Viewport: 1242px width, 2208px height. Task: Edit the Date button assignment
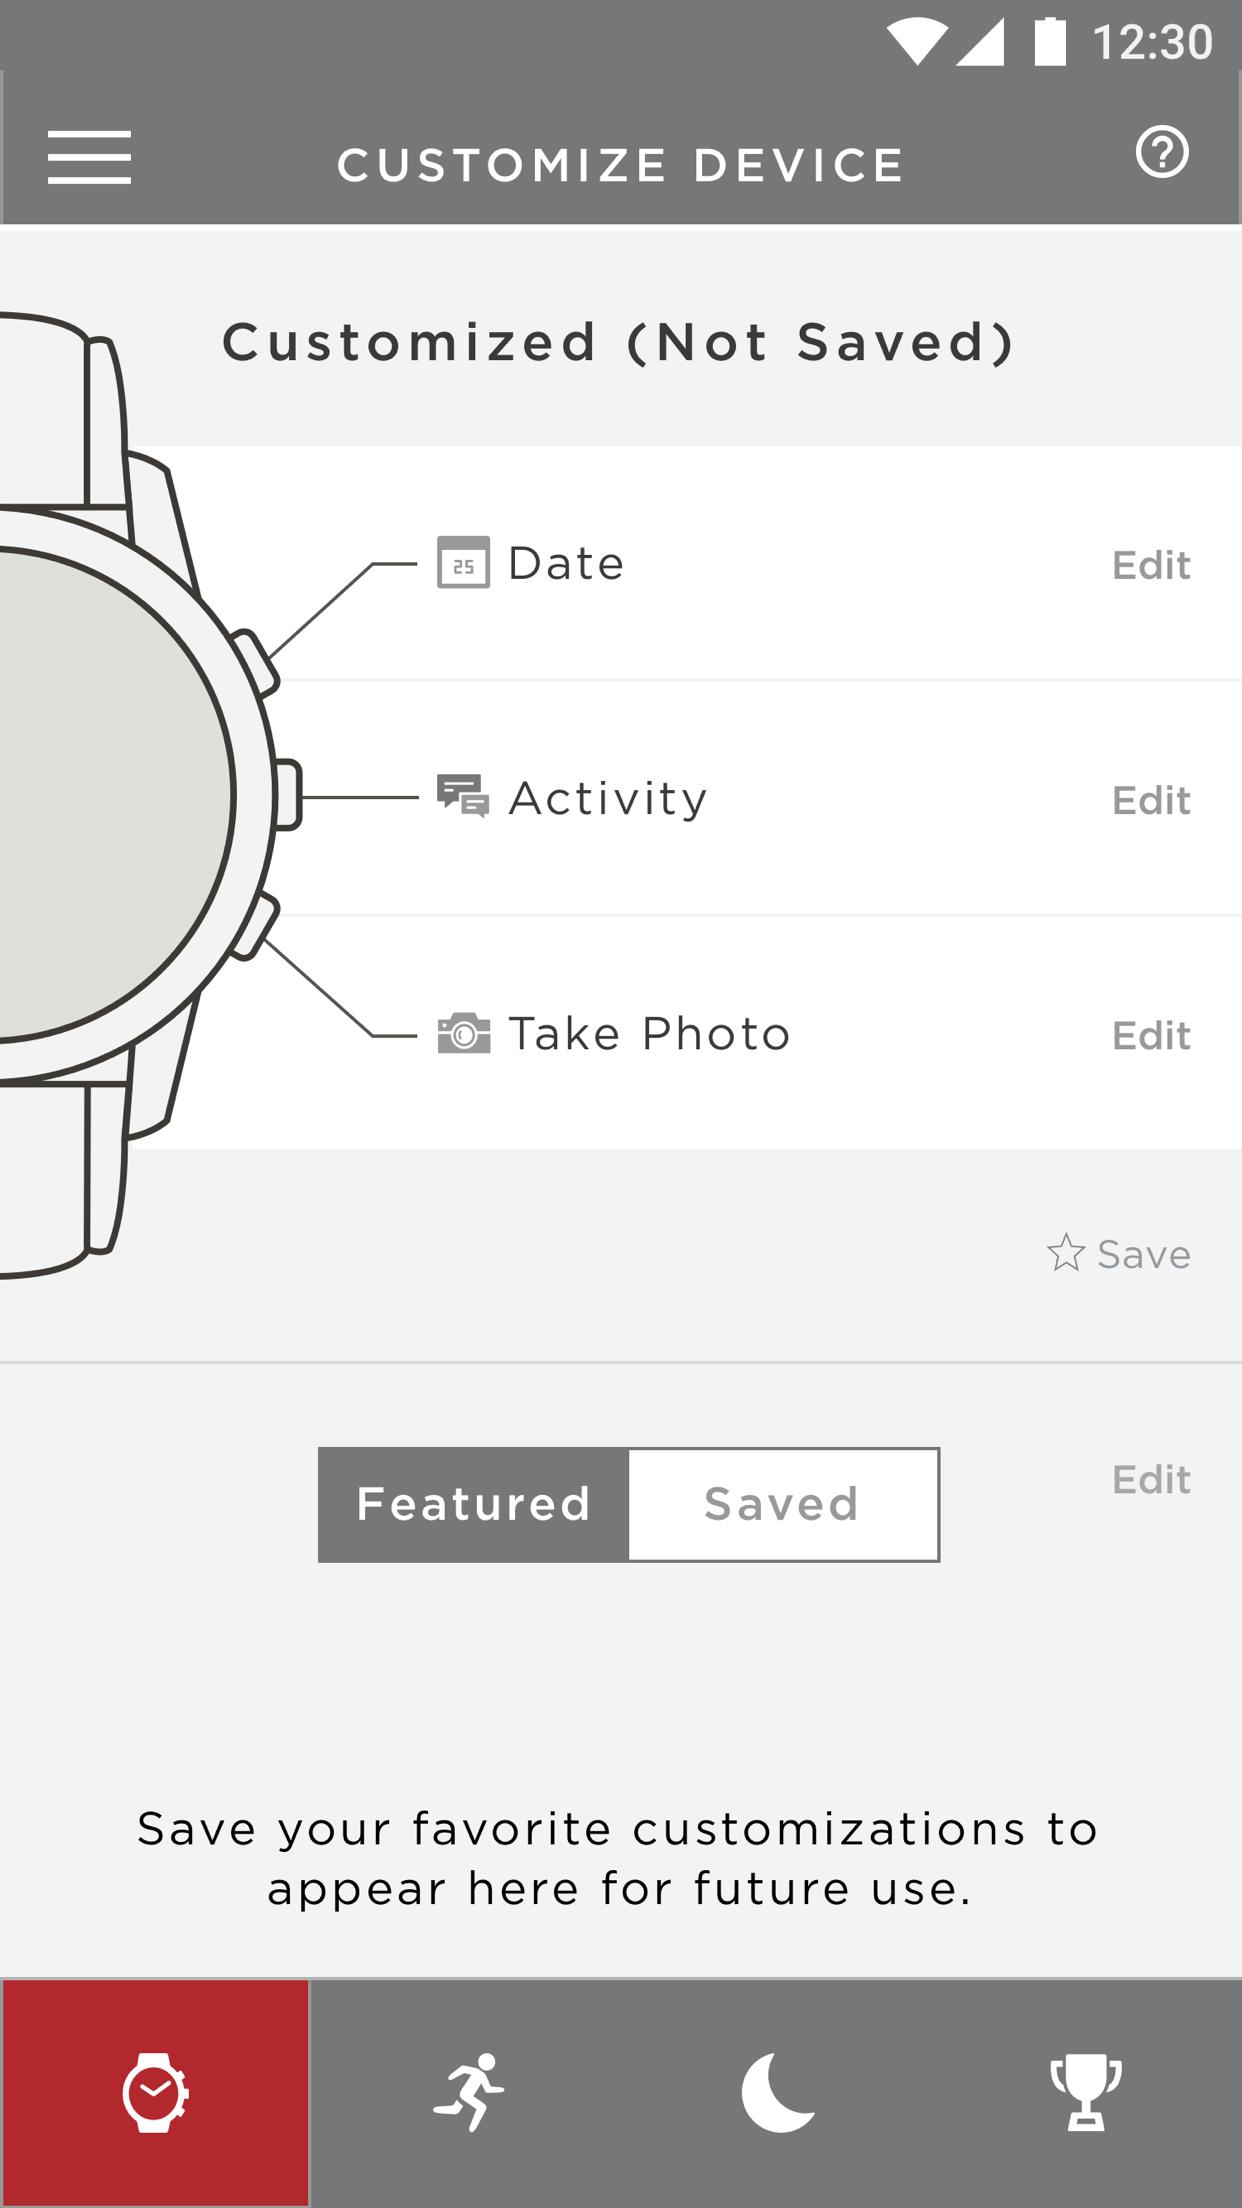tap(1151, 565)
